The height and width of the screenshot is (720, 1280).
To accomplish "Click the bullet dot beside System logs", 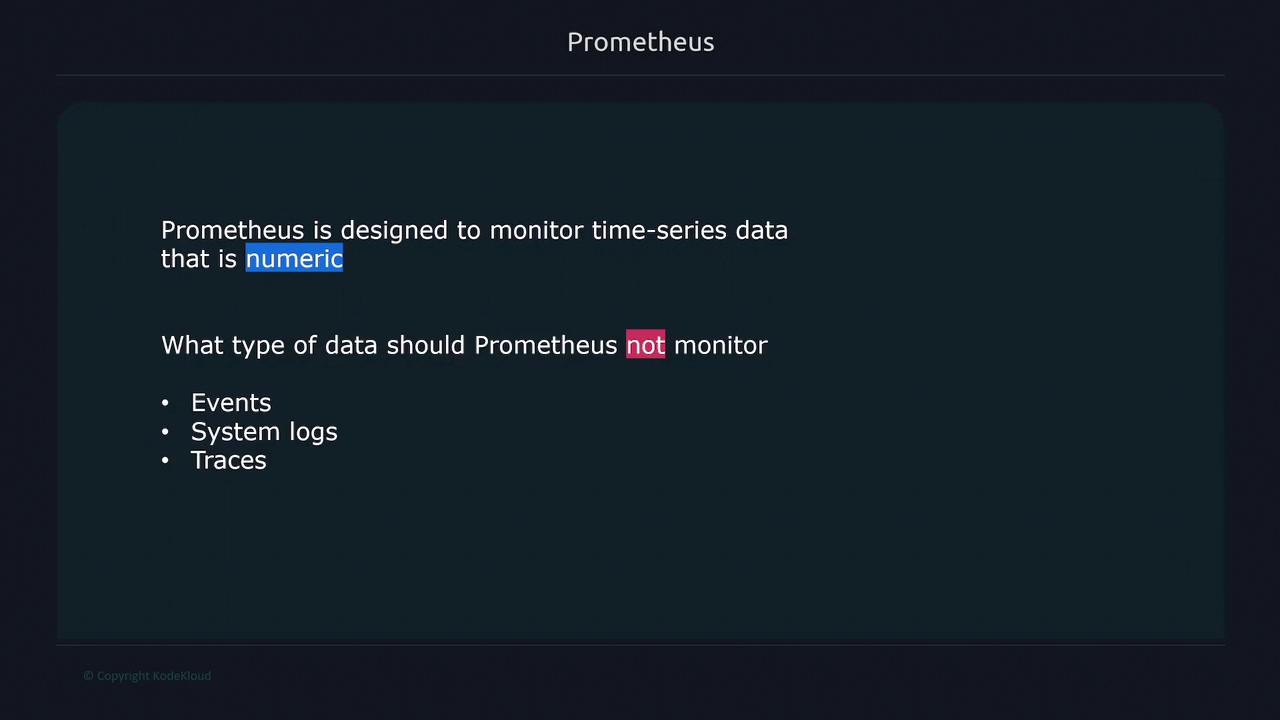I will [x=165, y=432].
